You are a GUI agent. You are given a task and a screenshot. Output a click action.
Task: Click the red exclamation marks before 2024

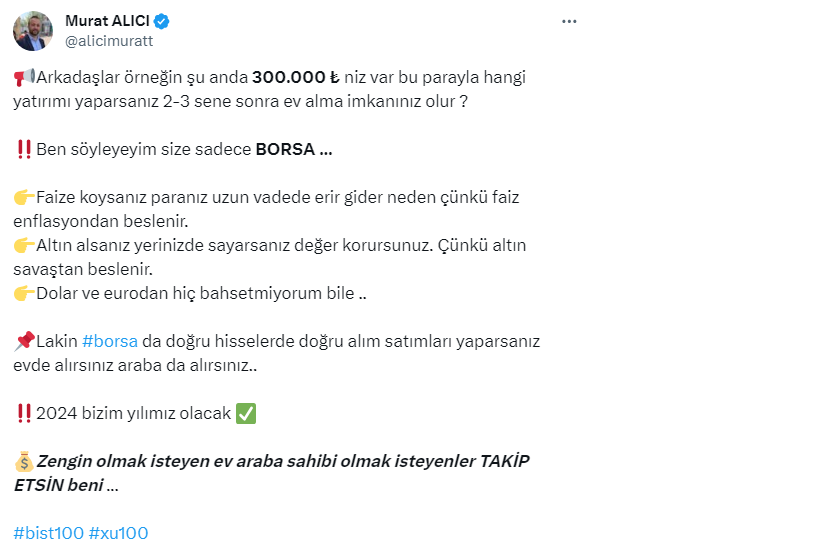point(25,413)
